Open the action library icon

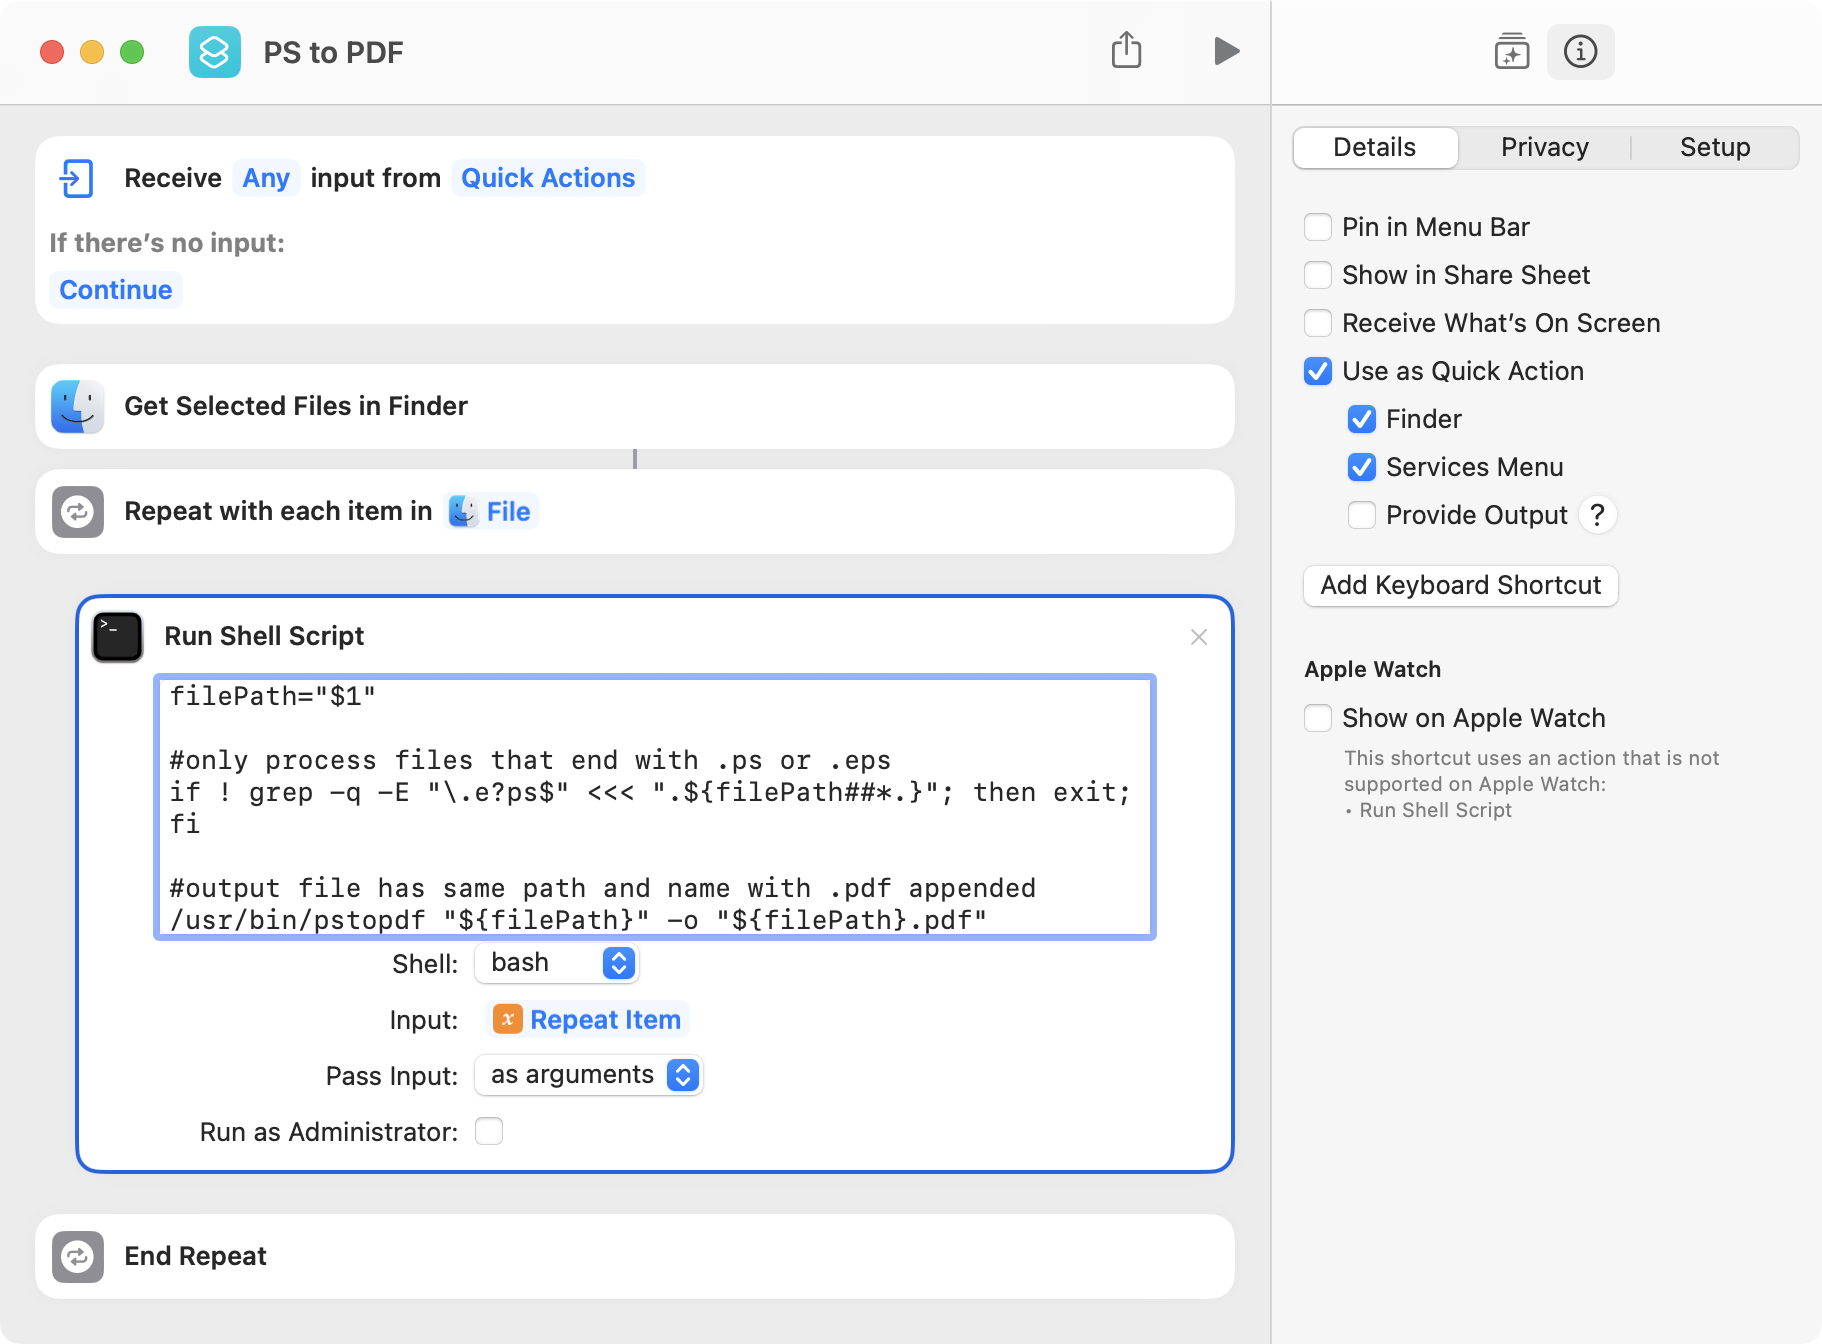click(1511, 51)
